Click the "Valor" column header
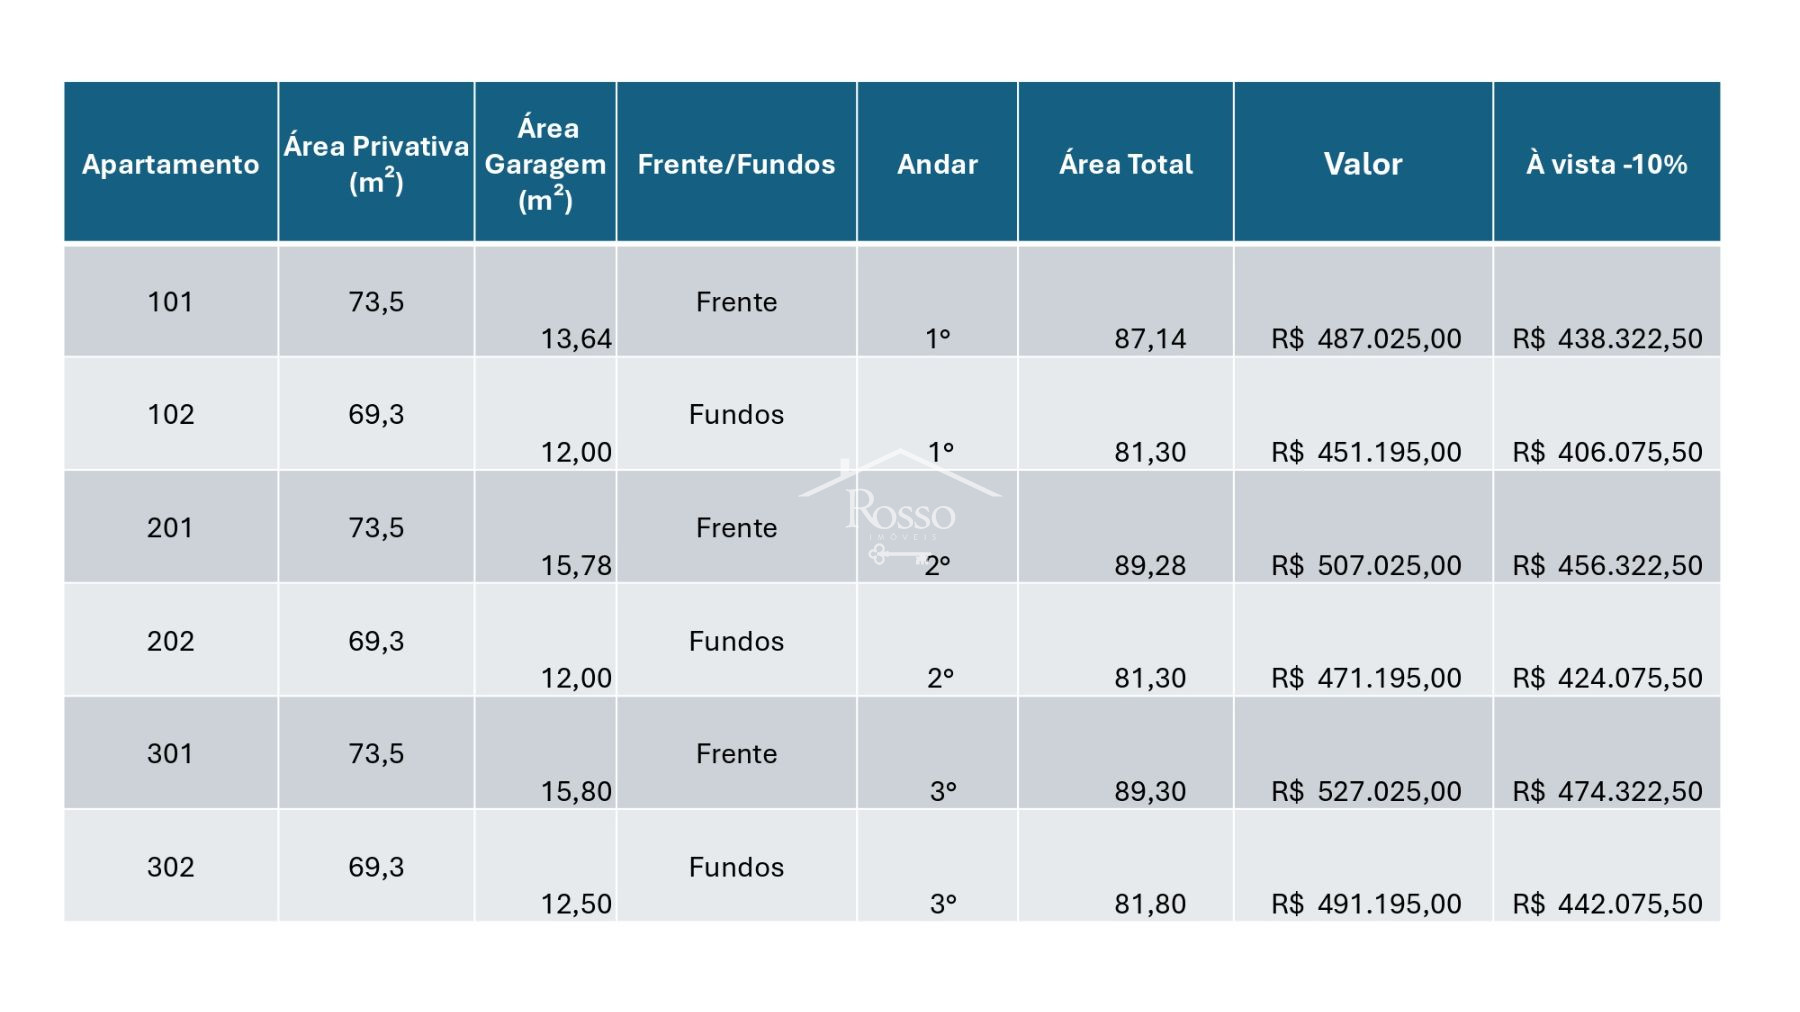The width and height of the screenshot is (1800, 1012). tap(1363, 164)
